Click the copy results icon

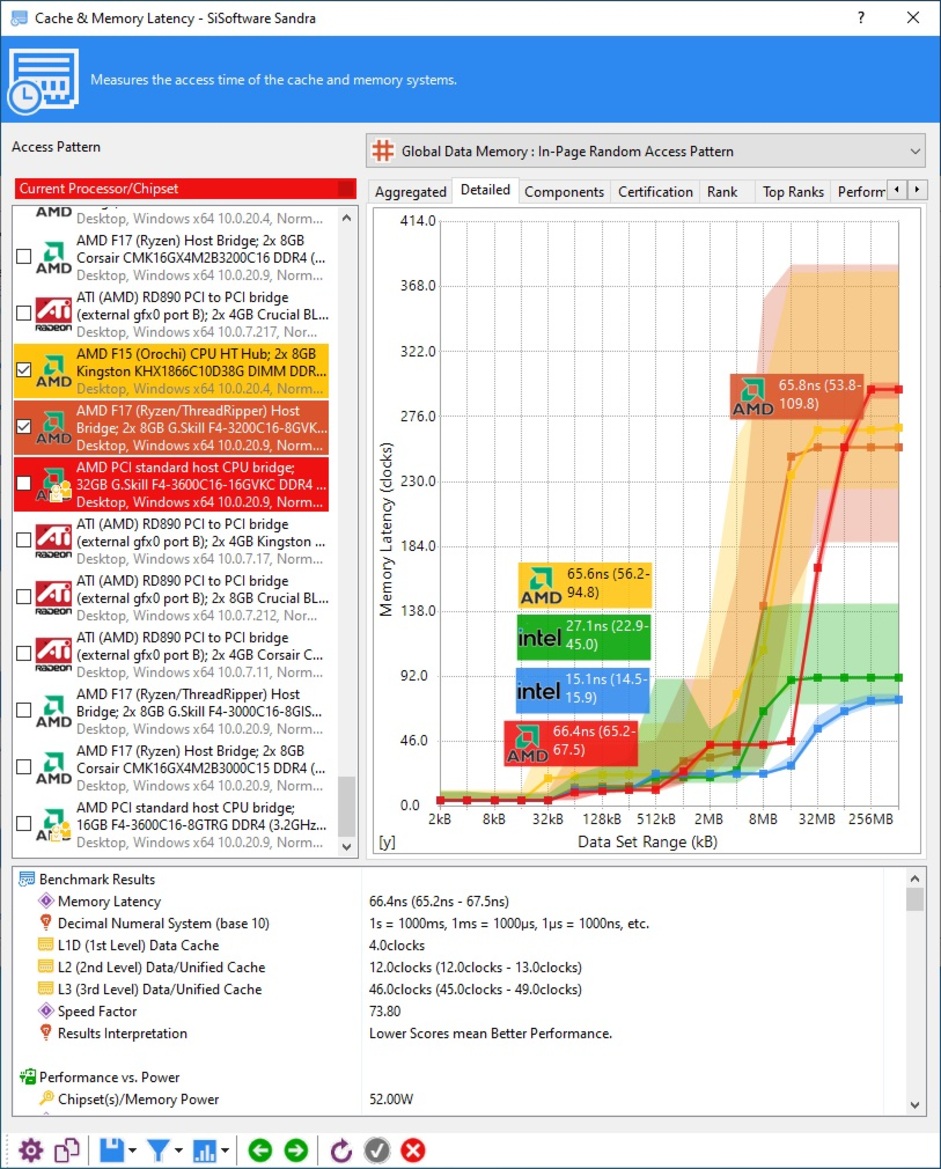(67, 1150)
